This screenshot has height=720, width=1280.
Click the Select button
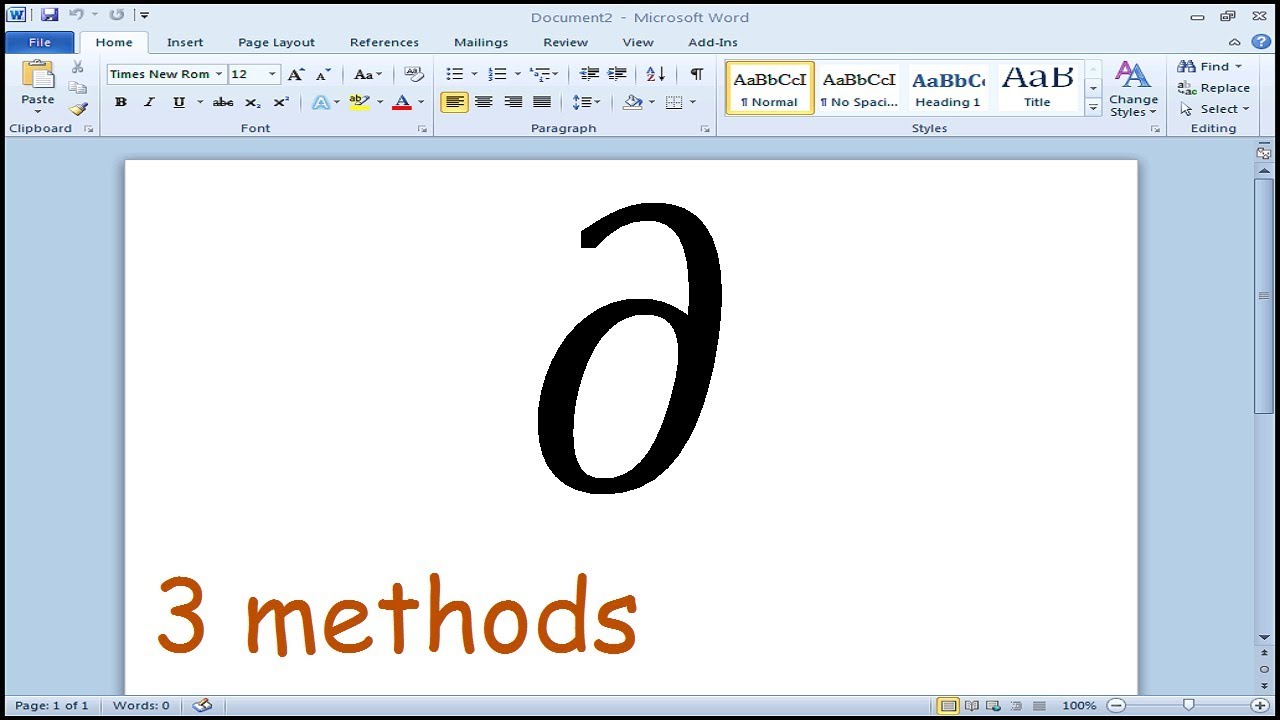click(x=1214, y=109)
